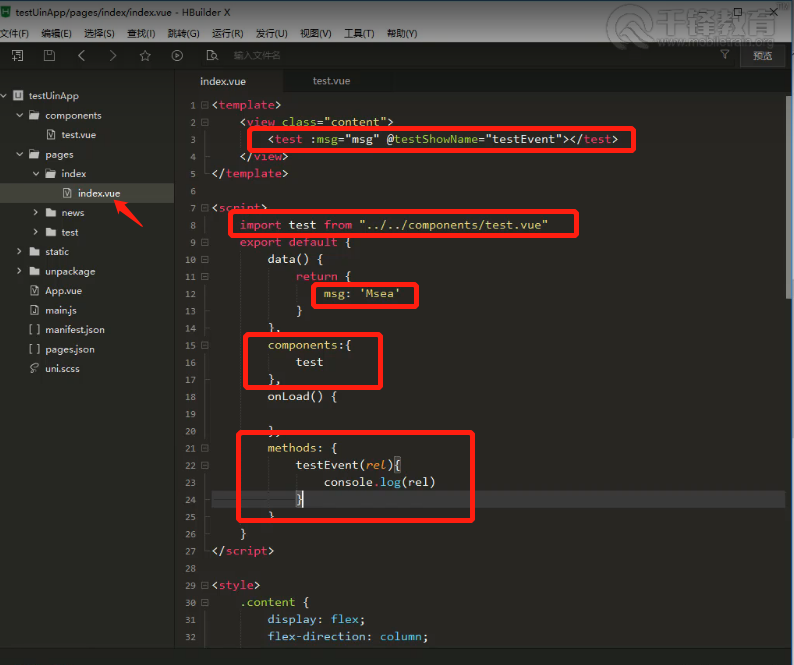This screenshot has height=665, width=794.
Task: Click the save file toolbar icon
Action: 49,56
